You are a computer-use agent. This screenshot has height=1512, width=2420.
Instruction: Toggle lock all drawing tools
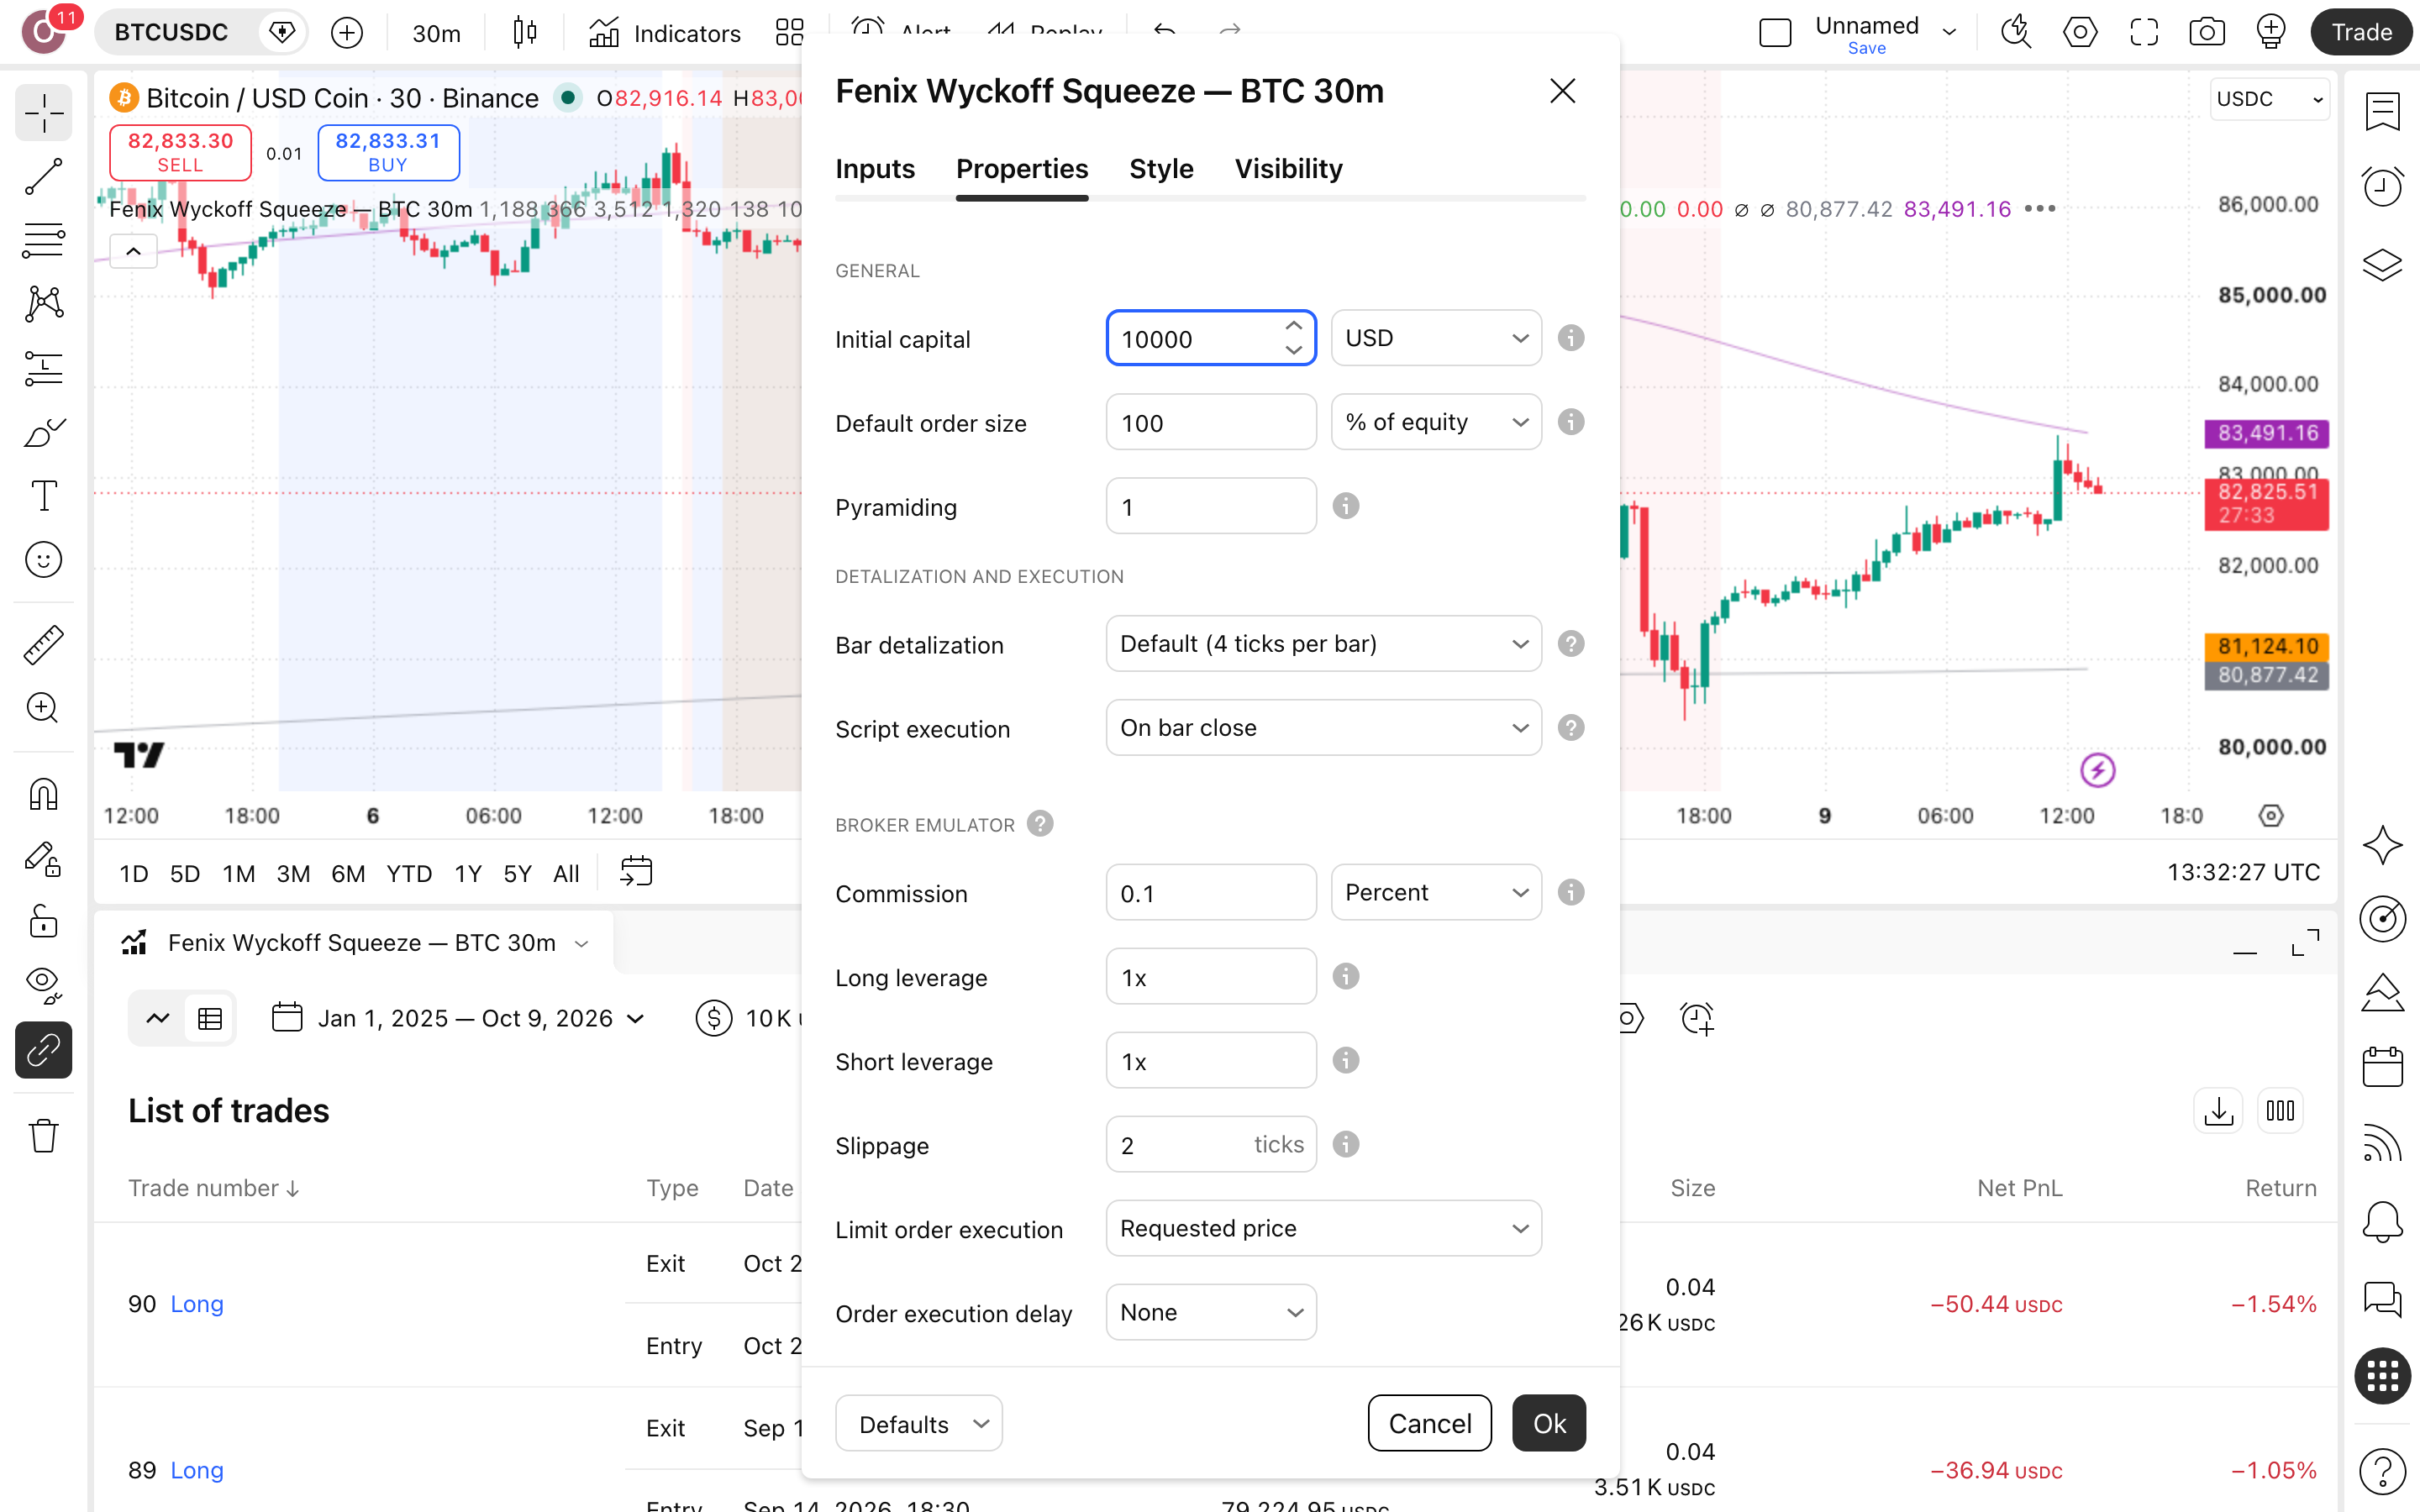tap(43, 921)
